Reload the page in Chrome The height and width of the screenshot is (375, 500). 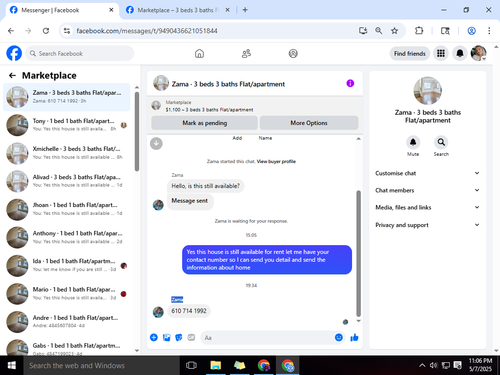click(46, 31)
